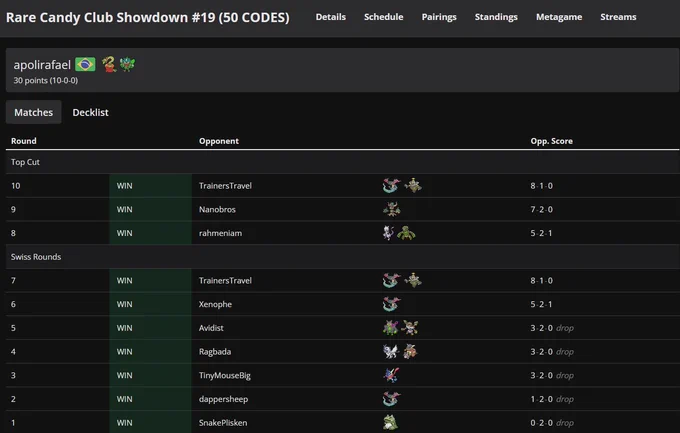The image size is (680, 433).
Task: Click the 1-2-0 drop score for dappersheep
Action: [x=552, y=399]
